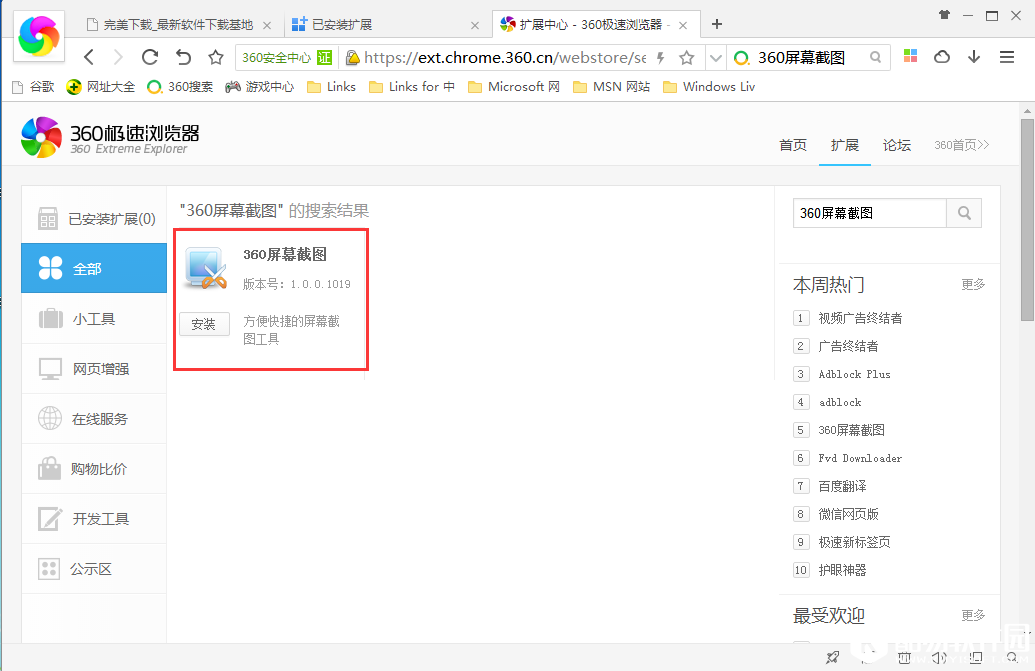This screenshot has height=671, width=1035.
Task: Mute tab audio via speaker icon in status bar
Action: tap(938, 658)
